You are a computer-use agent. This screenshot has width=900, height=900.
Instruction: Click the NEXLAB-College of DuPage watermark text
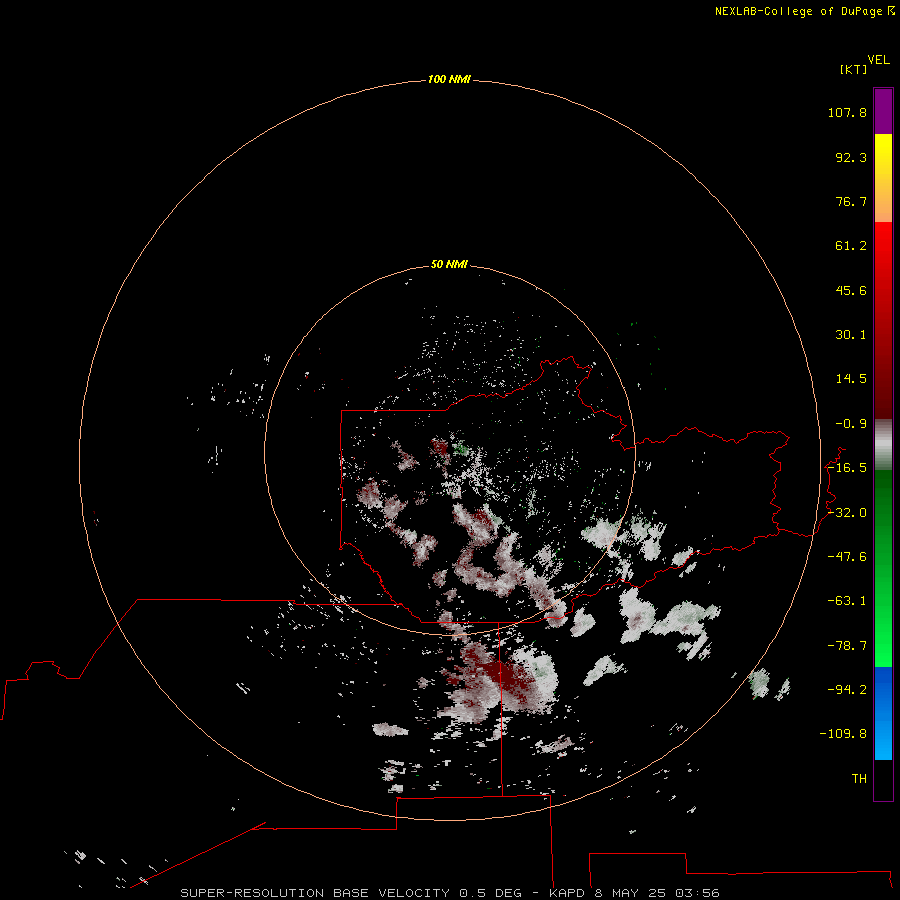(x=804, y=11)
